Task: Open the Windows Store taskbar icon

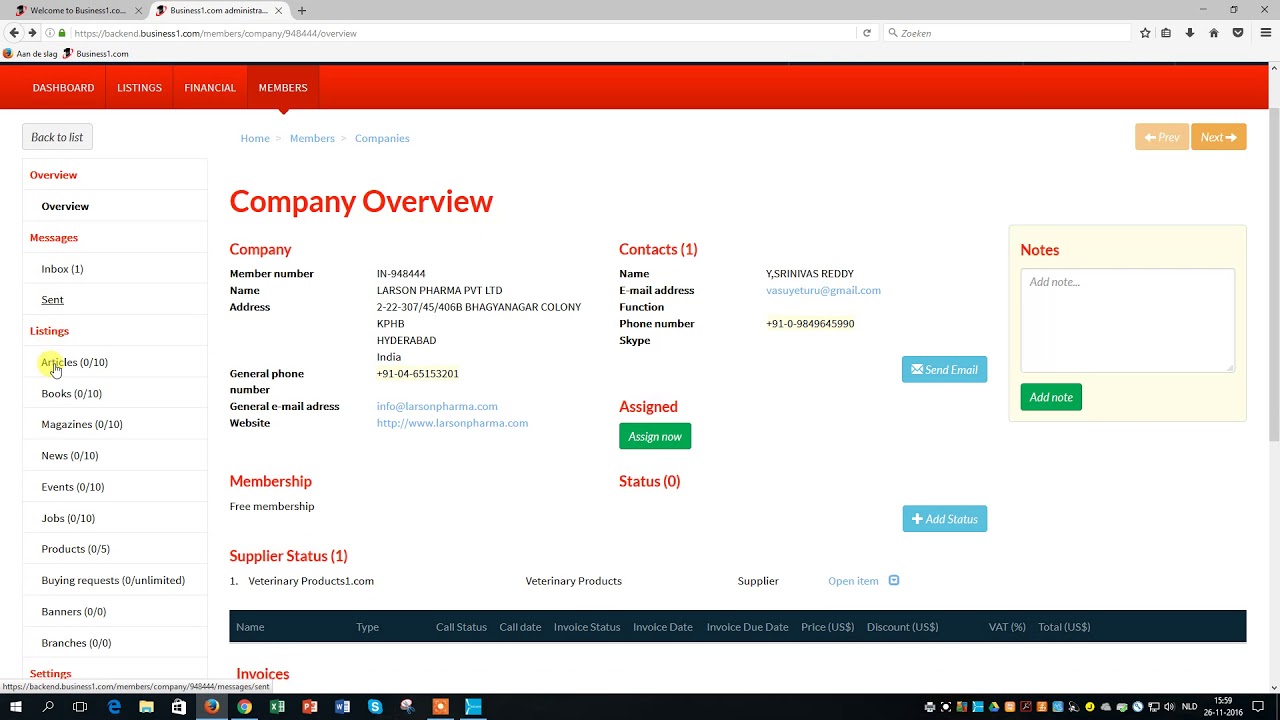Action: pos(179,707)
